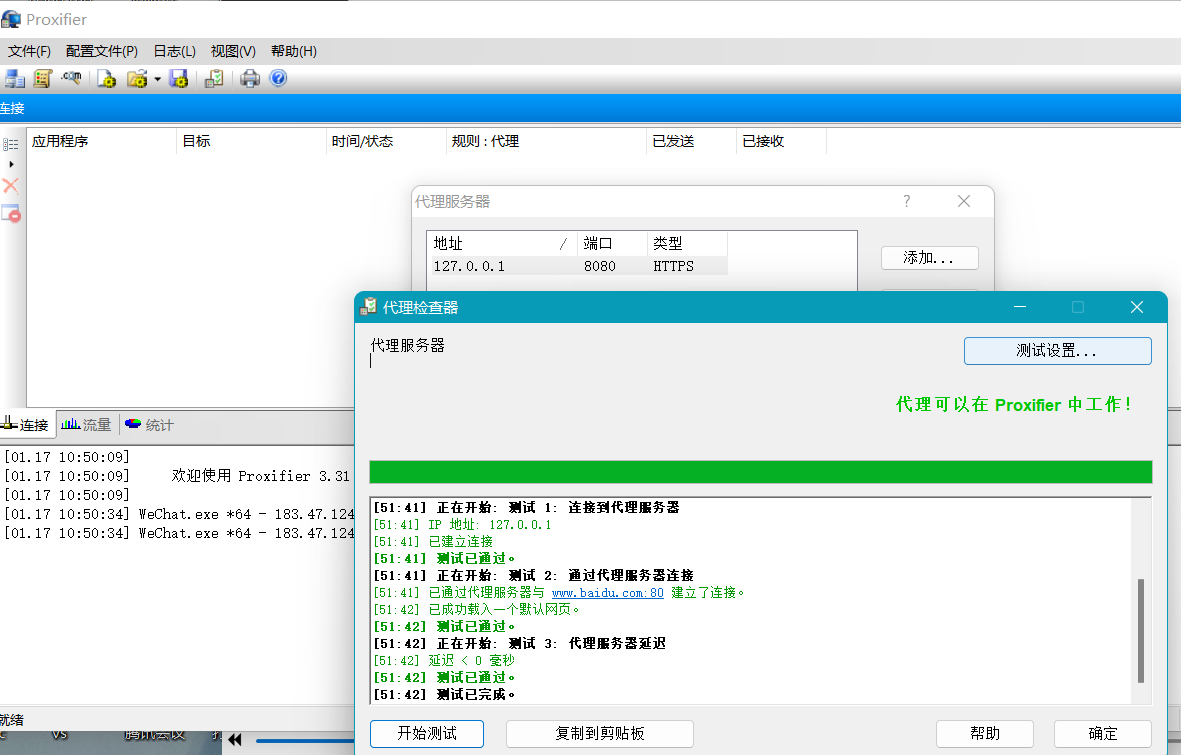Open the 配置文件(P) menu
Screen dimensions: 1181x755
tap(102, 51)
